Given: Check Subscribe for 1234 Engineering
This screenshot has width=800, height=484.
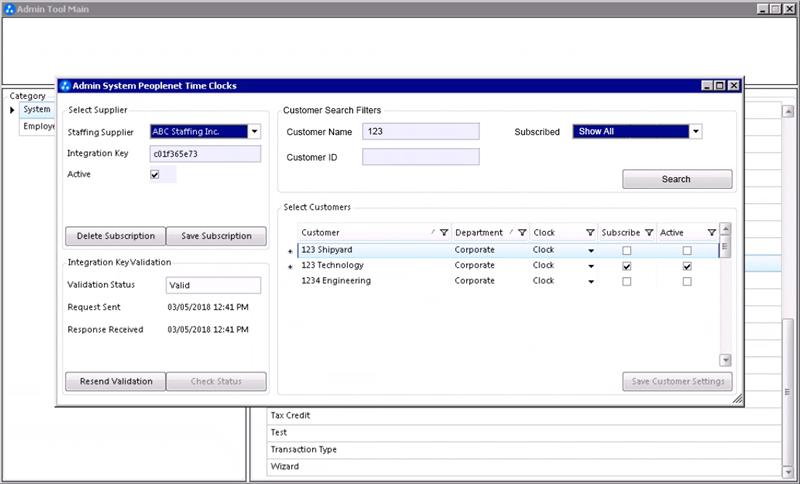Looking at the screenshot, I should point(627,282).
